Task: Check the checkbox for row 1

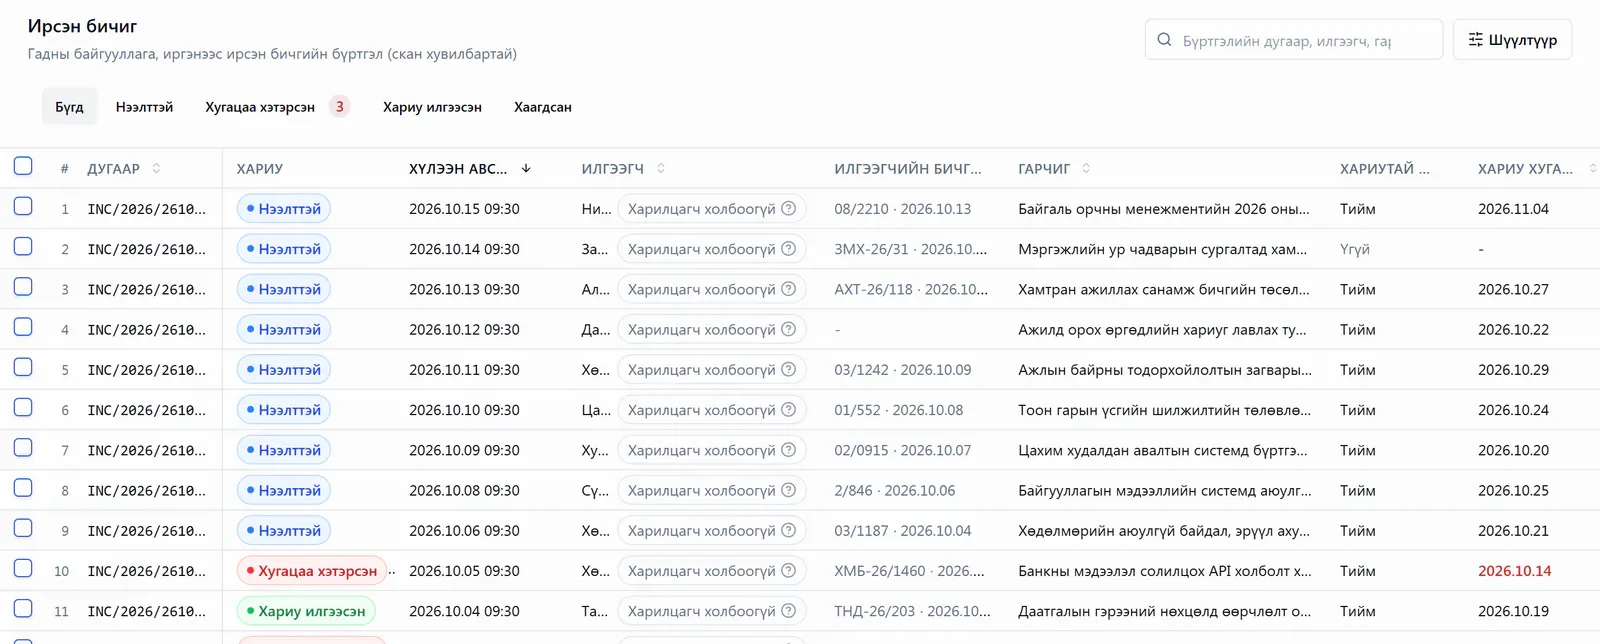Action: tap(23, 206)
